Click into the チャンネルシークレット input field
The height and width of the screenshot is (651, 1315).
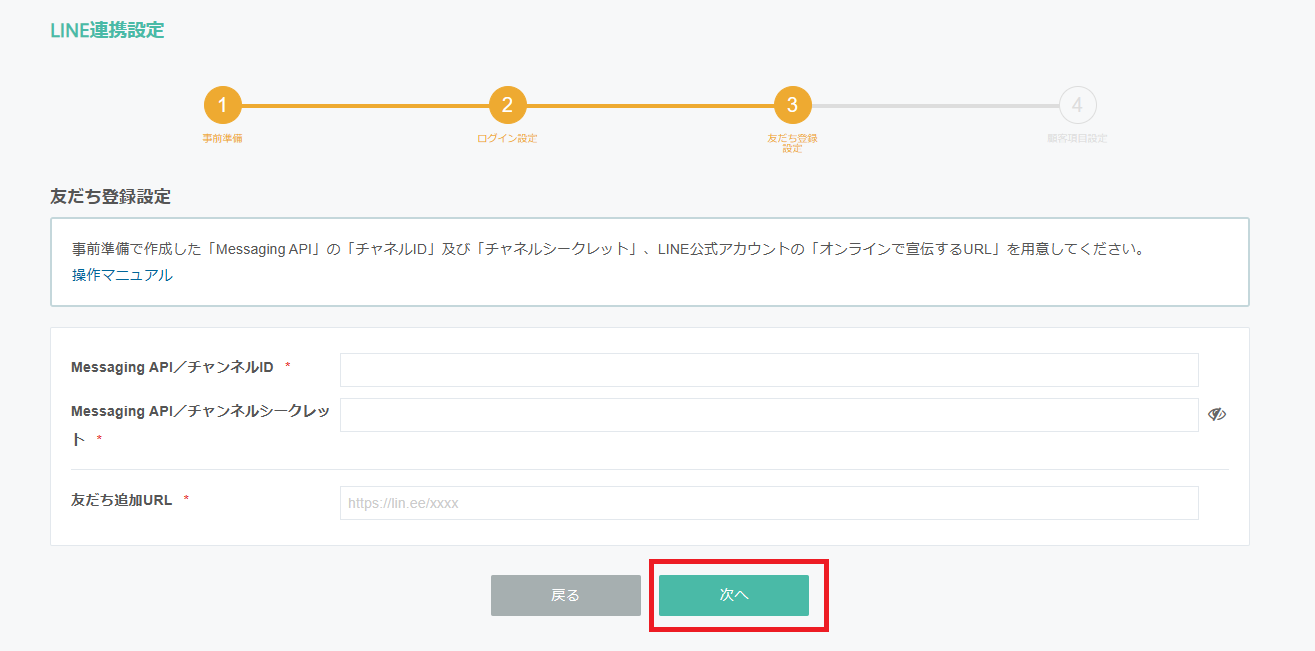coord(768,415)
